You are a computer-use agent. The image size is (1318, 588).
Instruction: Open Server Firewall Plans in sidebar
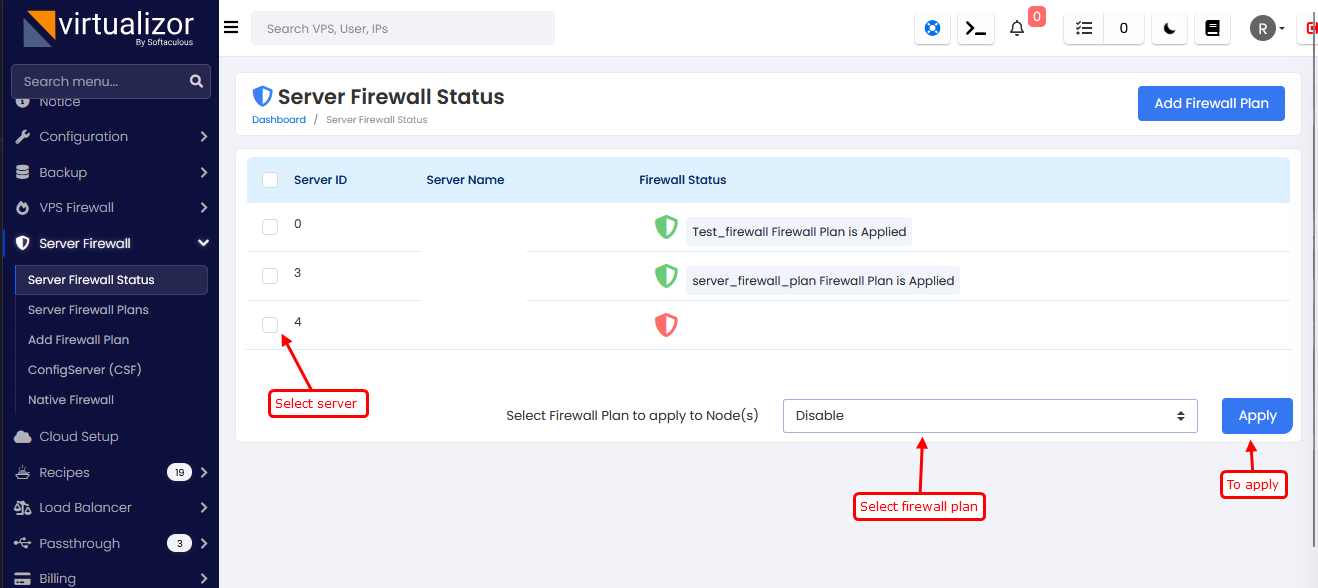pyautogui.click(x=88, y=310)
